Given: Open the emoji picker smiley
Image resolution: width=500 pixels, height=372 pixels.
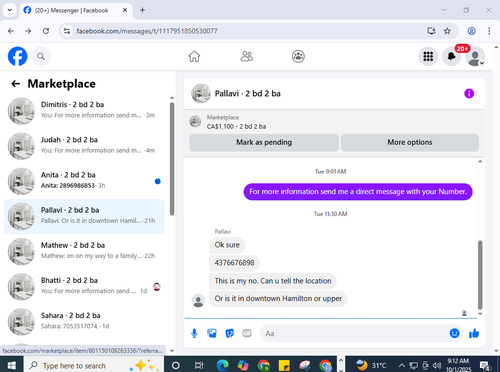Looking at the screenshot, I should click(454, 333).
